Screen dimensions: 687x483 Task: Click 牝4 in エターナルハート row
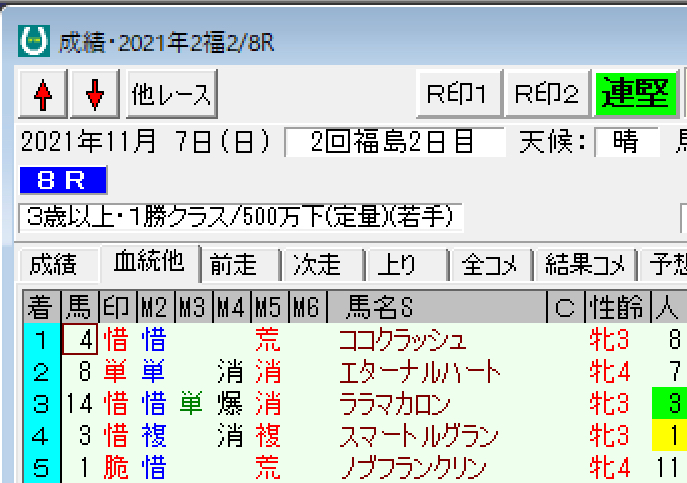click(x=609, y=372)
